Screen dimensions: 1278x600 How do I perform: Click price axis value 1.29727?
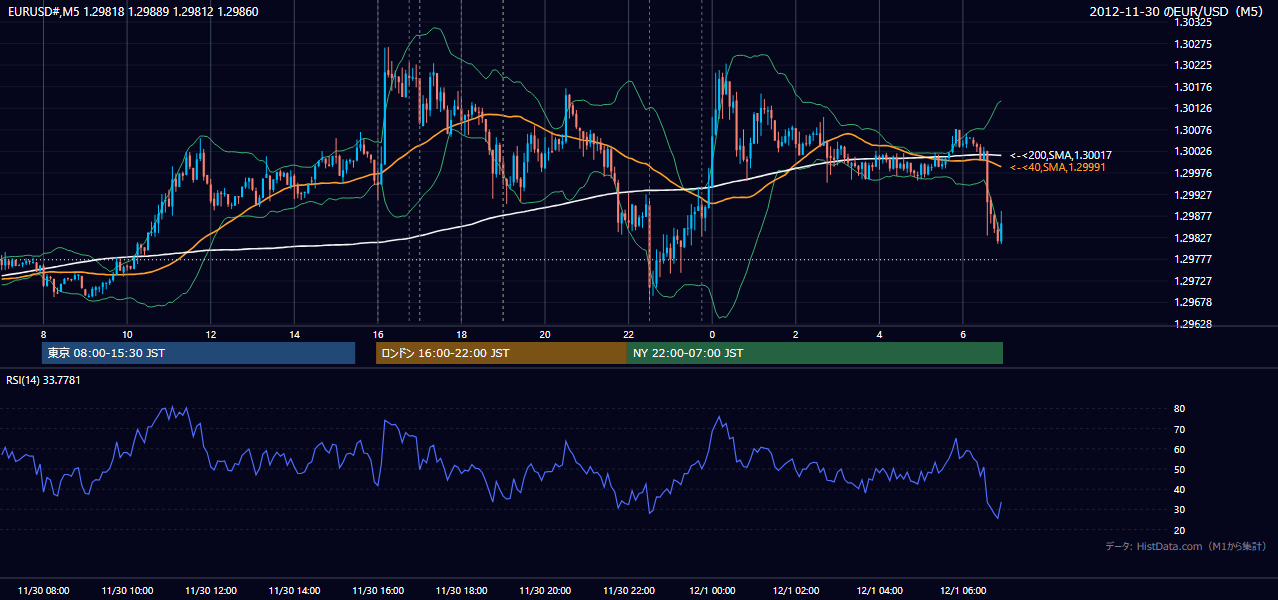(1194, 281)
